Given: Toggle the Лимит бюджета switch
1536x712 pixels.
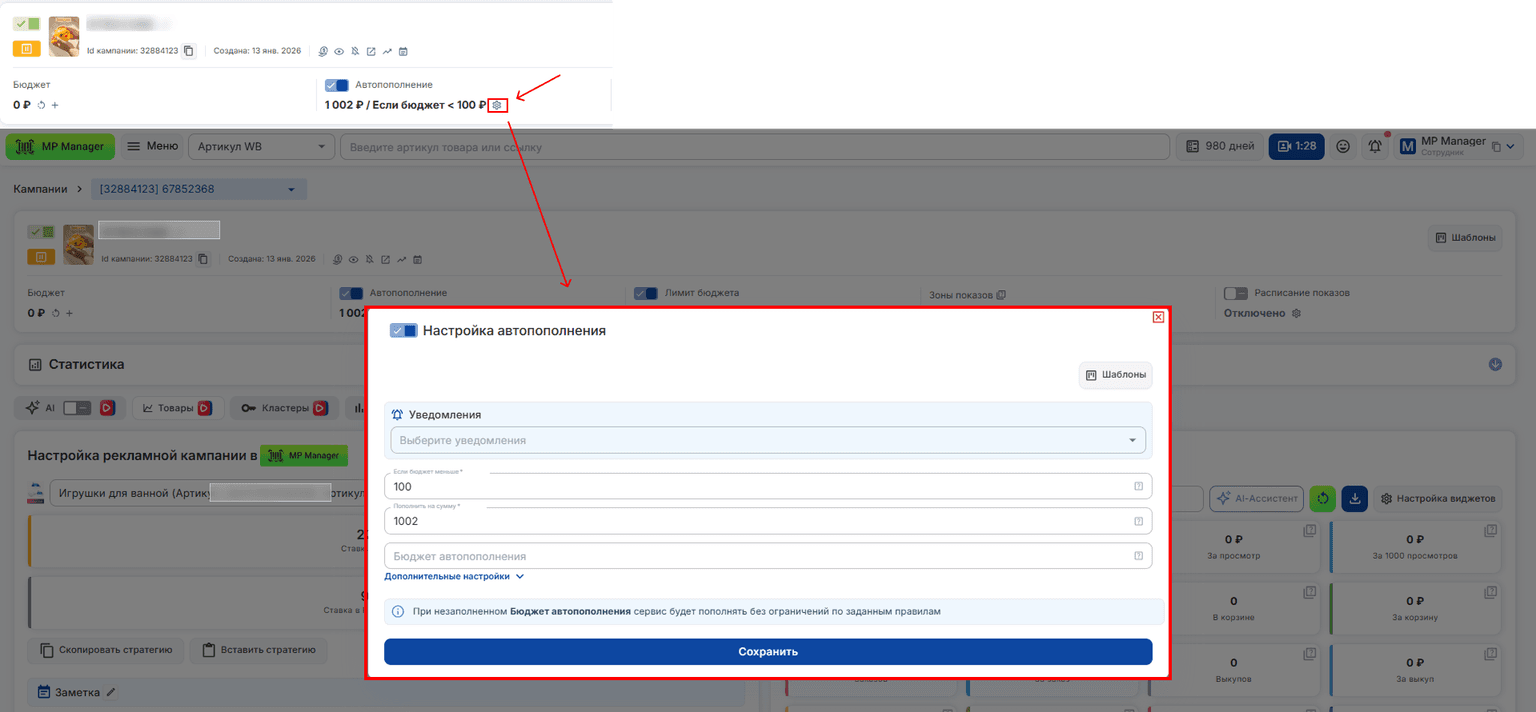Looking at the screenshot, I should (646, 294).
